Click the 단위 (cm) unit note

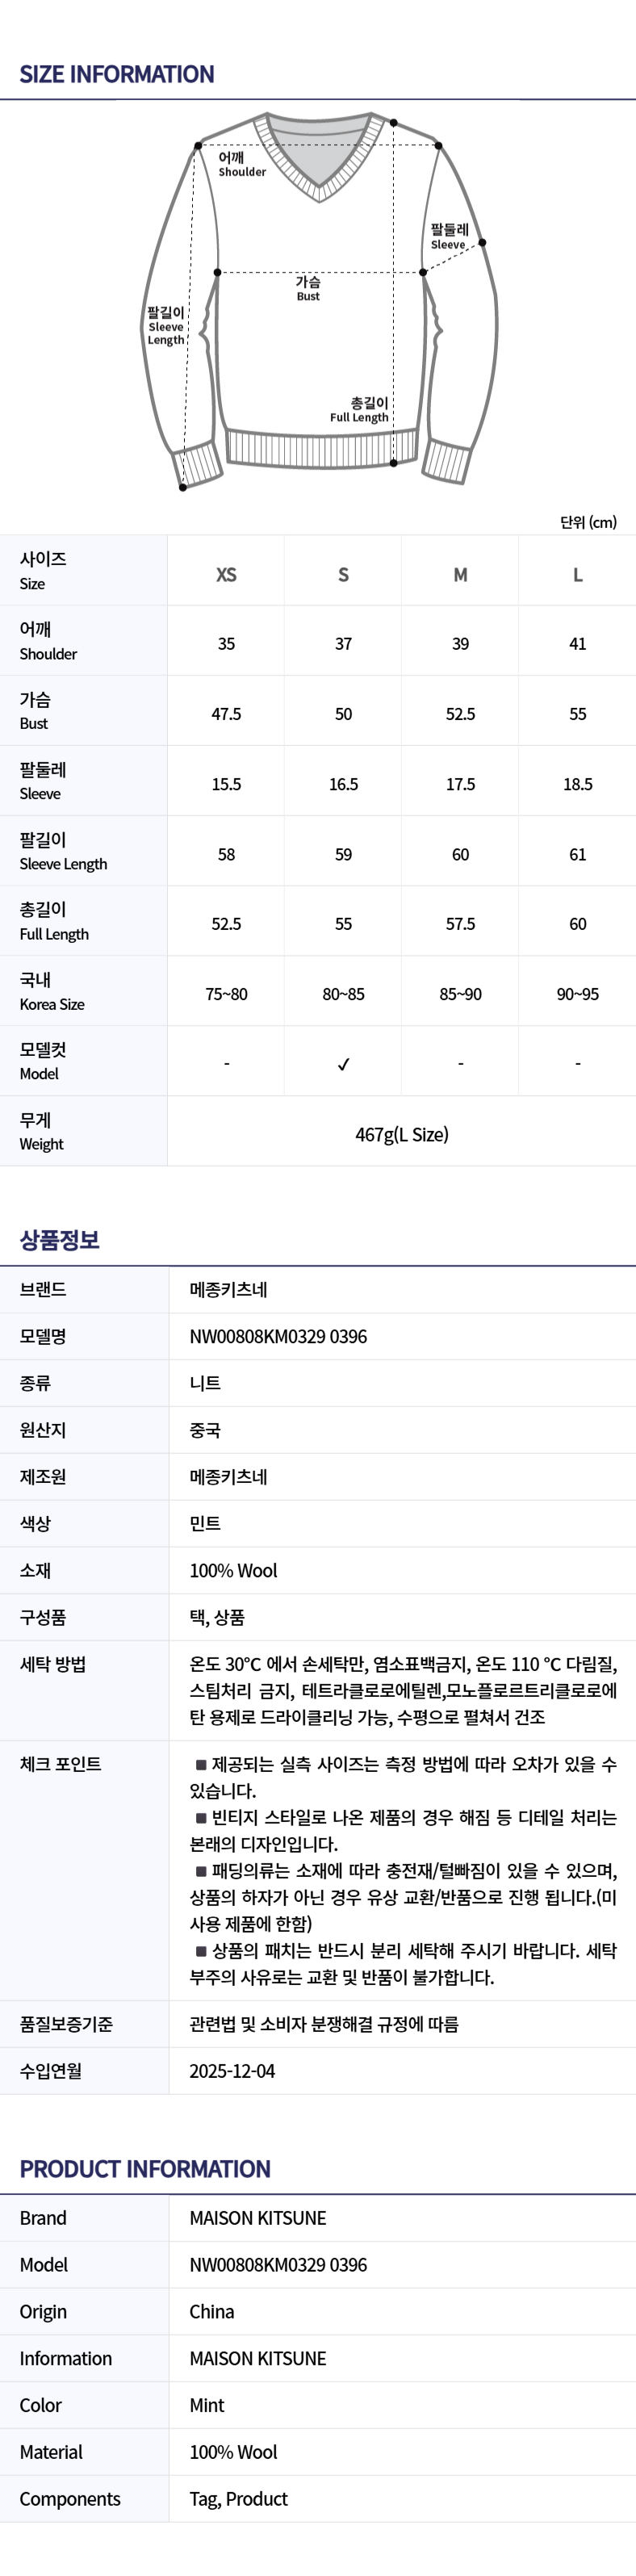(x=588, y=522)
